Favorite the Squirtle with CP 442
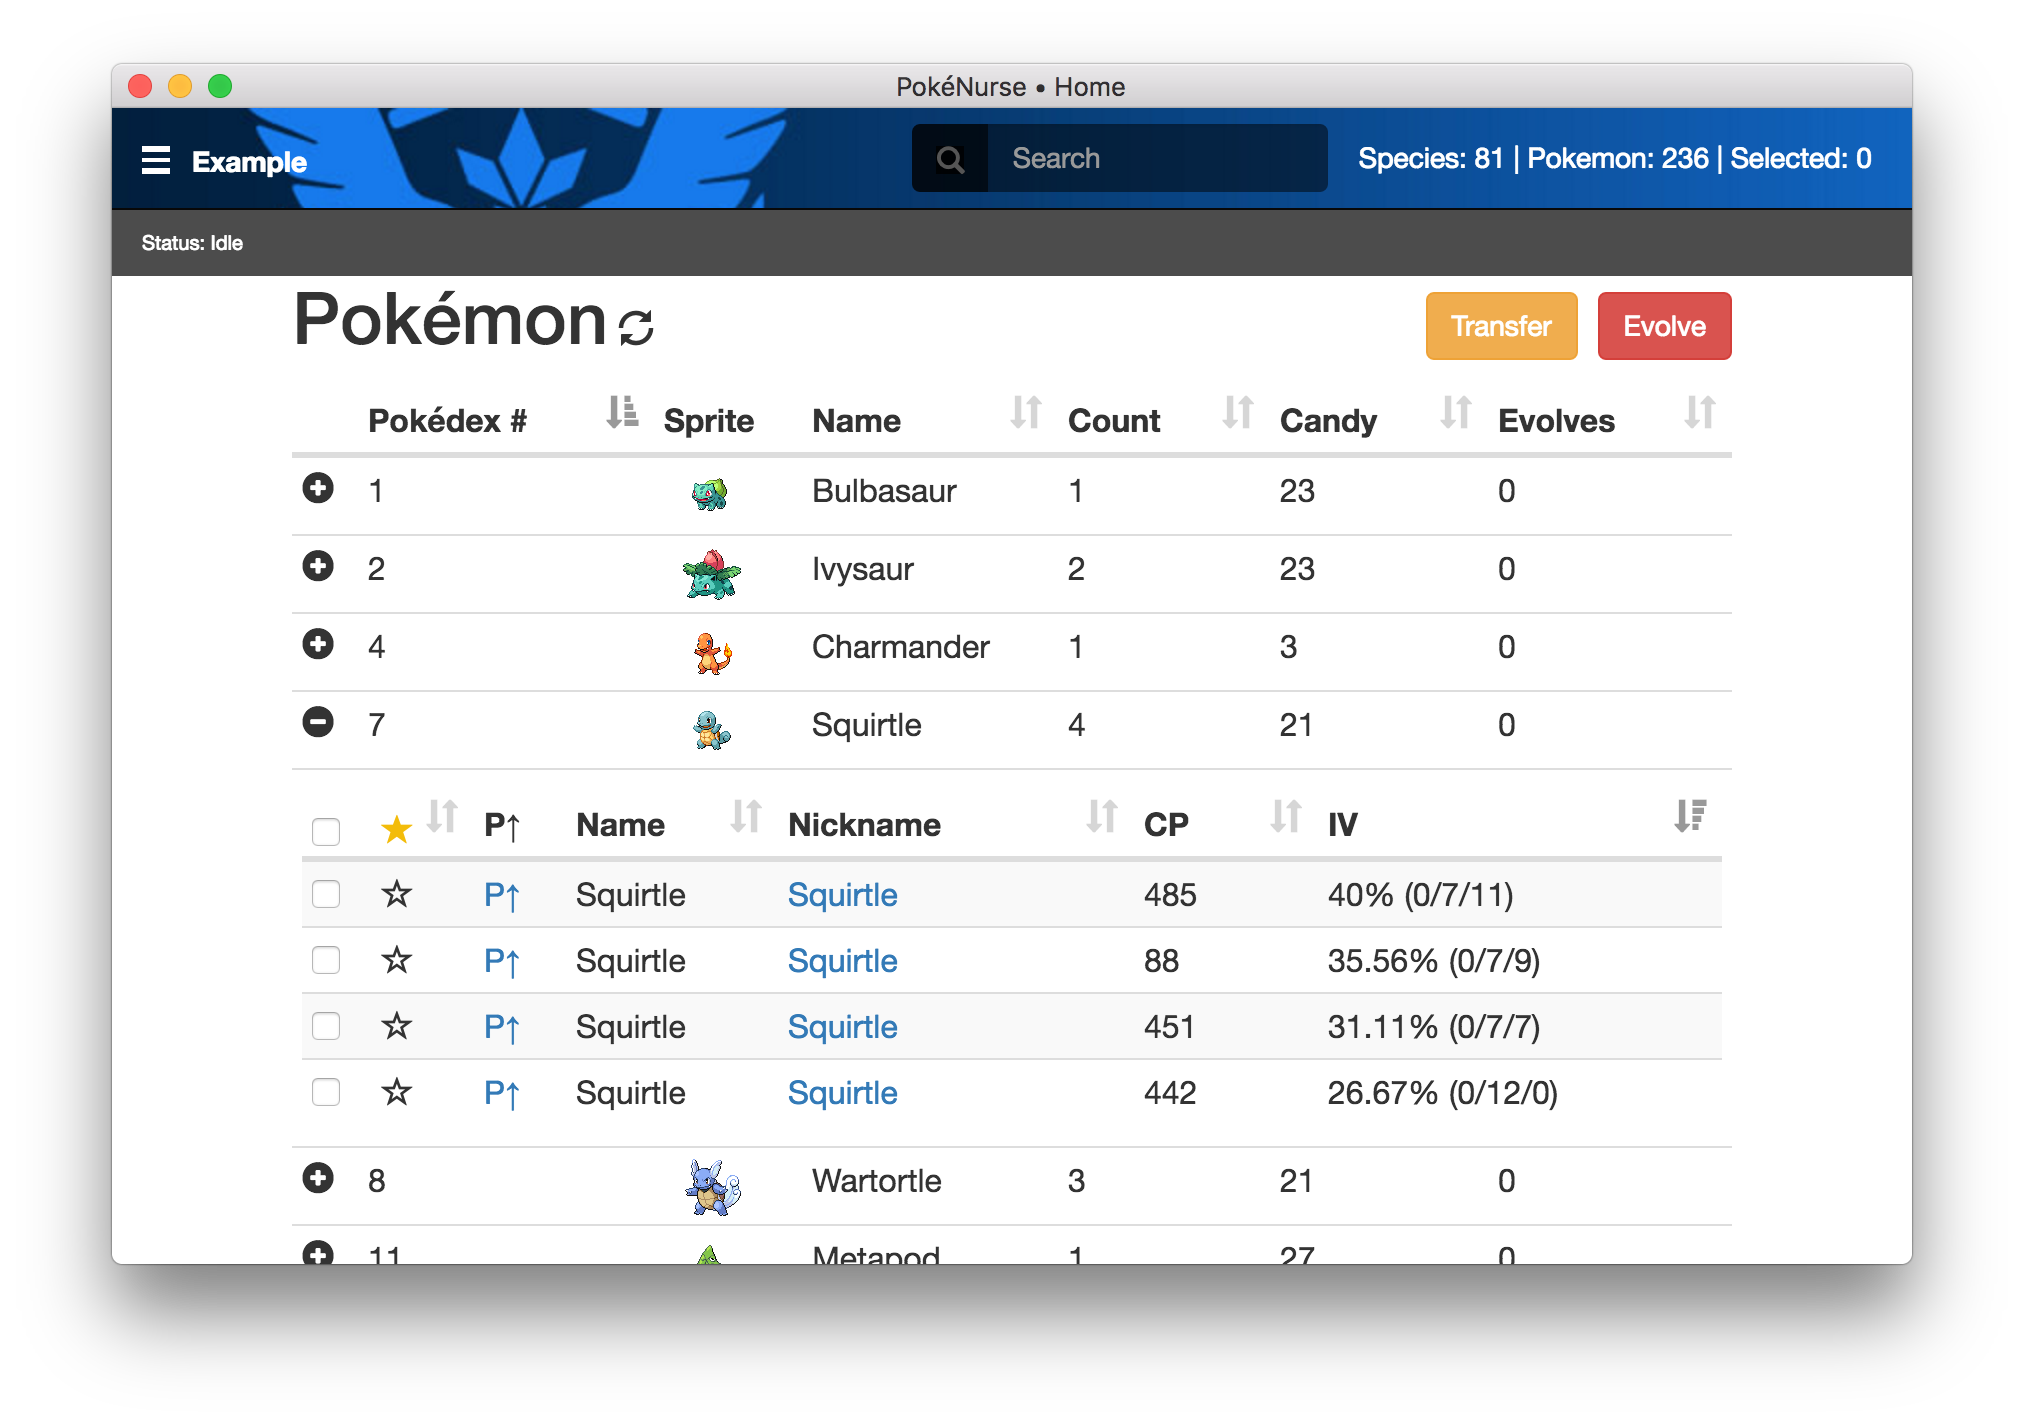This screenshot has height=1424, width=2024. point(397,1091)
